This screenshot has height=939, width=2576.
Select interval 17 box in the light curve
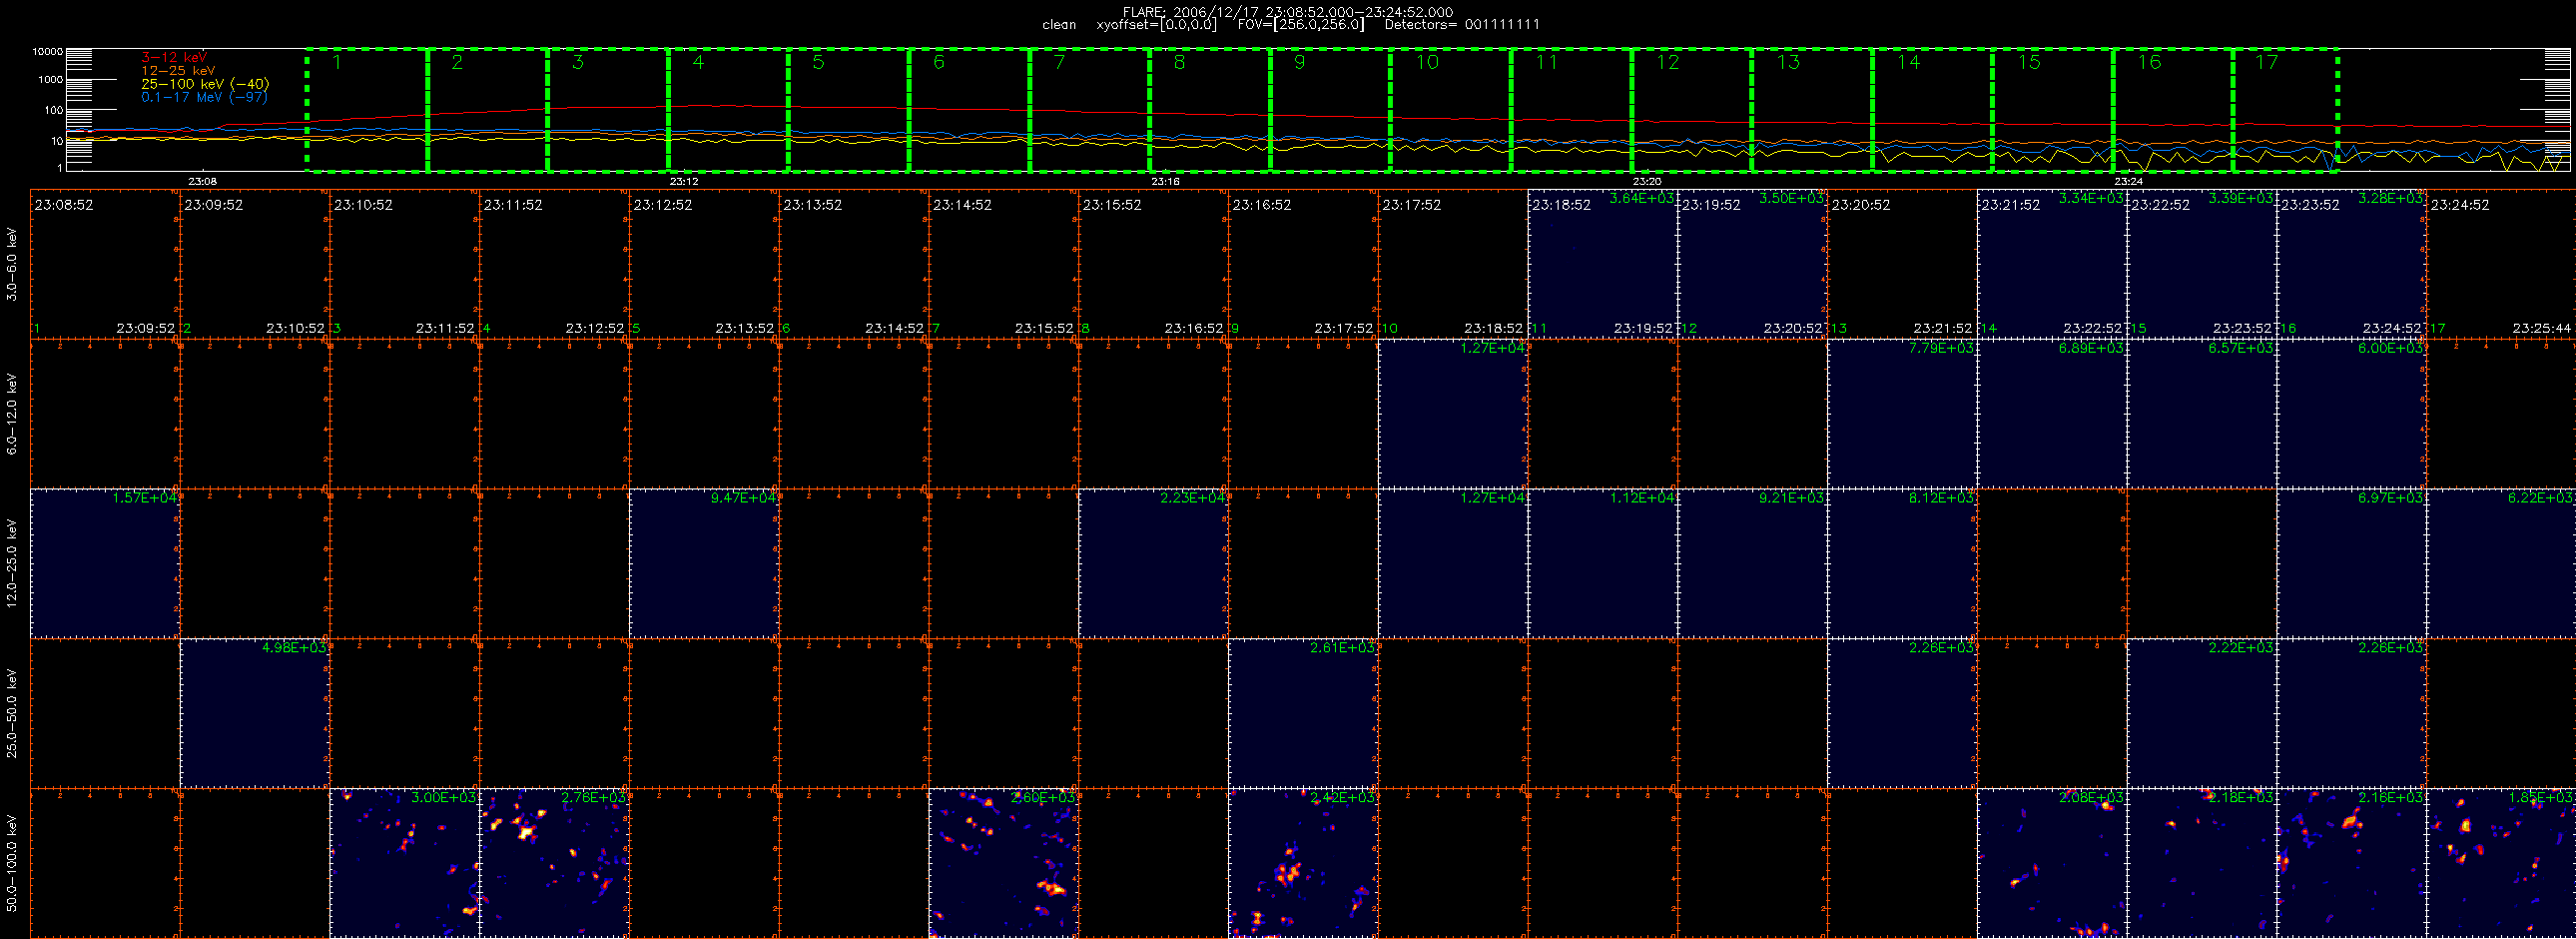pyautogui.click(x=2285, y=110)
